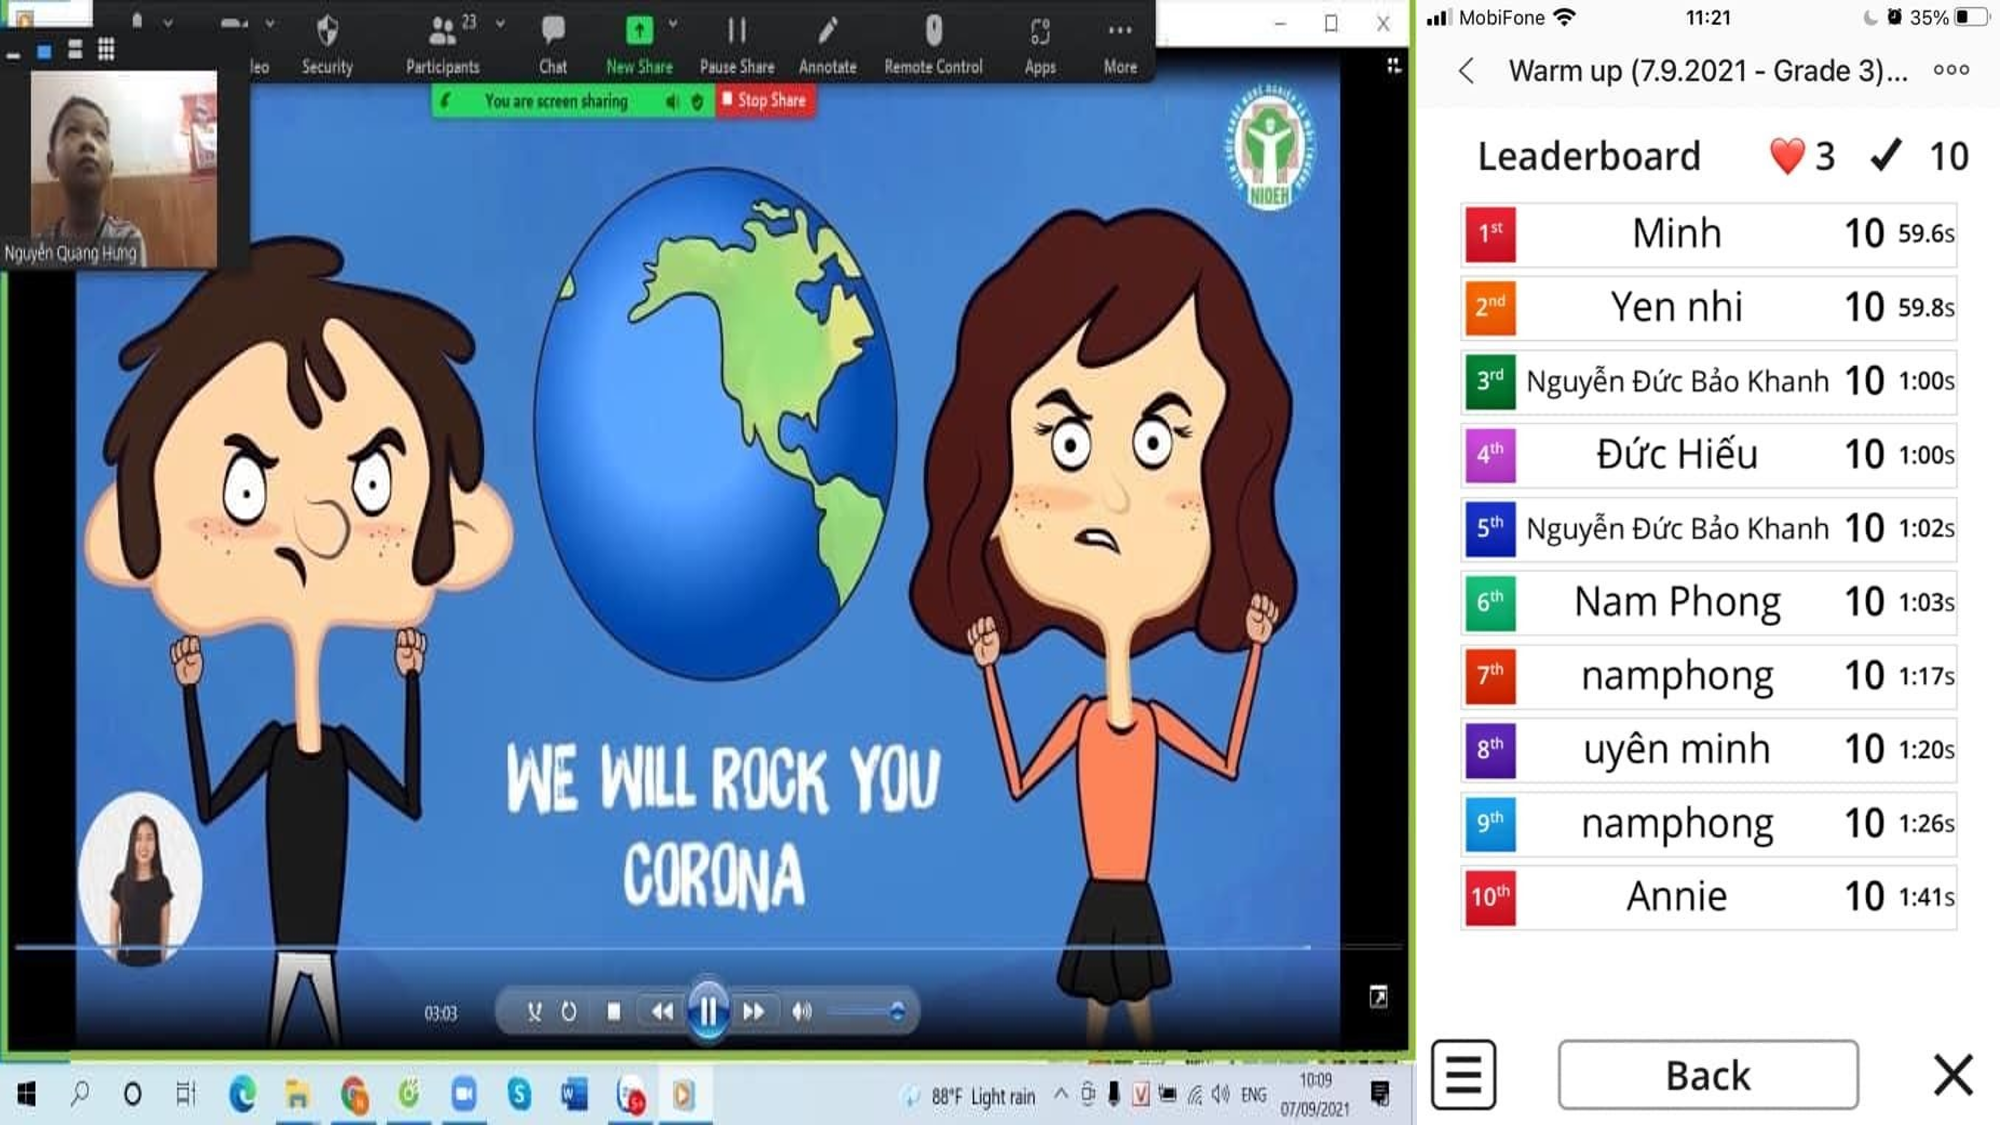Screen dimensions: 2000x1125
Task: Open Windows taskbar search
Action: [x=80, y=1094]
